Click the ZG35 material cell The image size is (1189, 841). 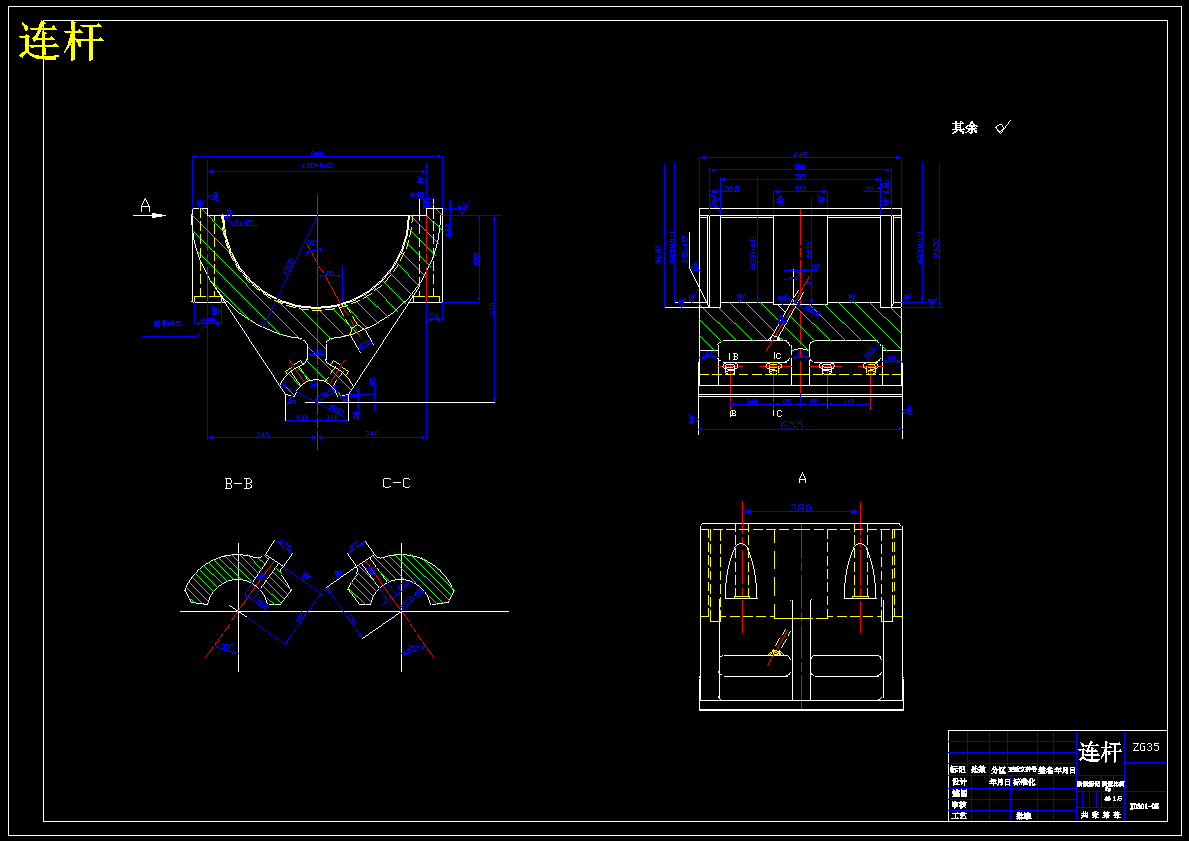(x=1145, y=747)
